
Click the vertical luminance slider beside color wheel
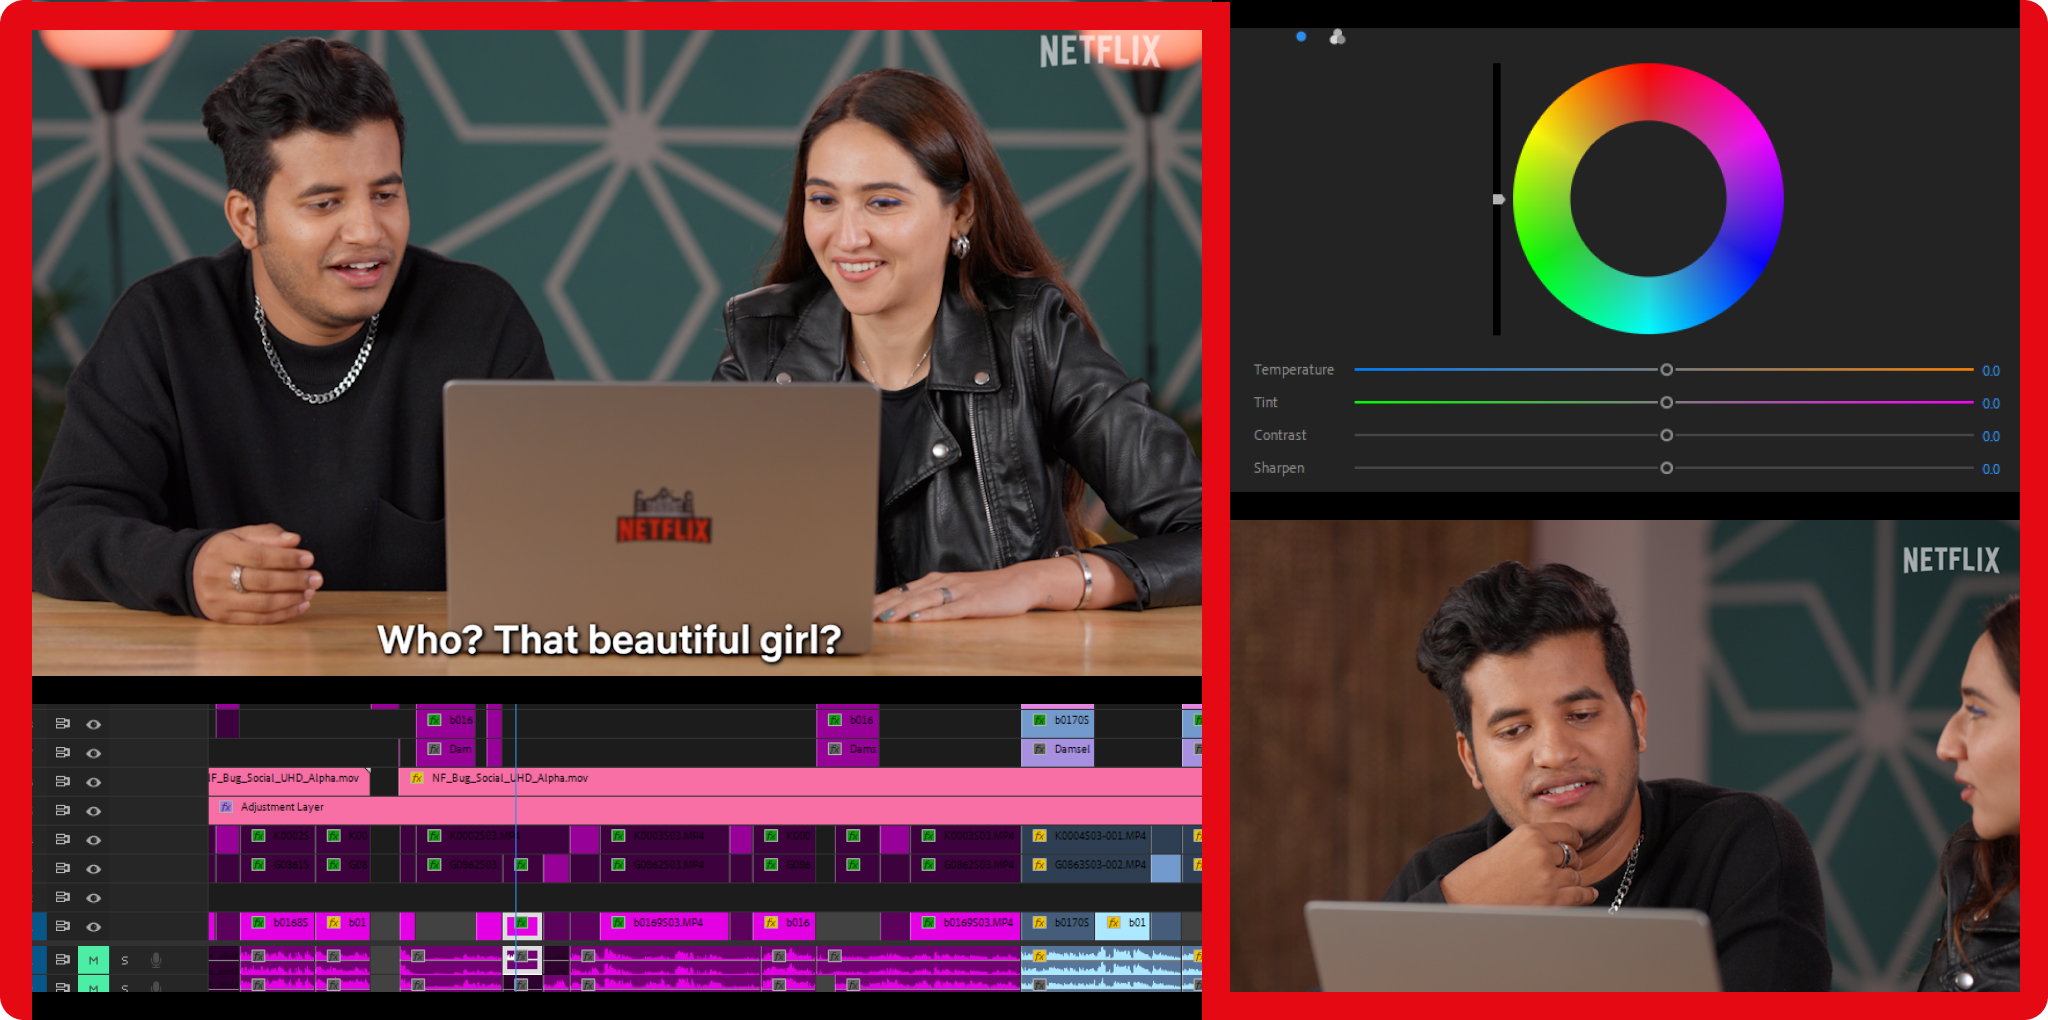click(1497, 200)
